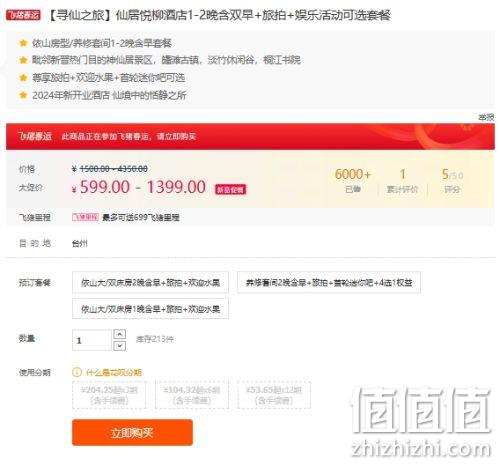This screenshot has height=466, width=500.
Task: Choose the 12期 installment option ¥53.65
Action: [x=274, y=395]
